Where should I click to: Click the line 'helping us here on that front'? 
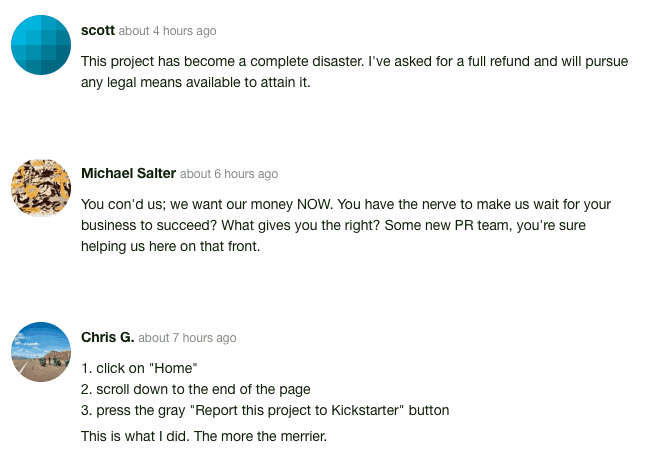coord(170,246)
